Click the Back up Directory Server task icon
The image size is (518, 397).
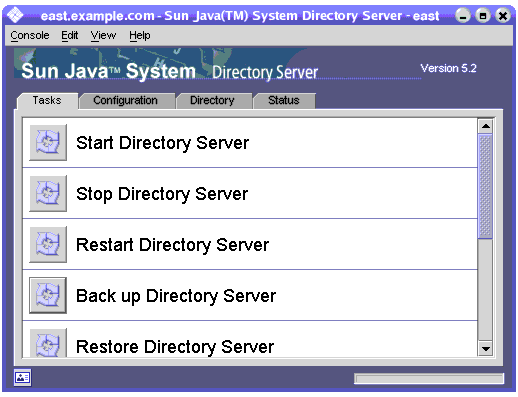pos(48,295)
